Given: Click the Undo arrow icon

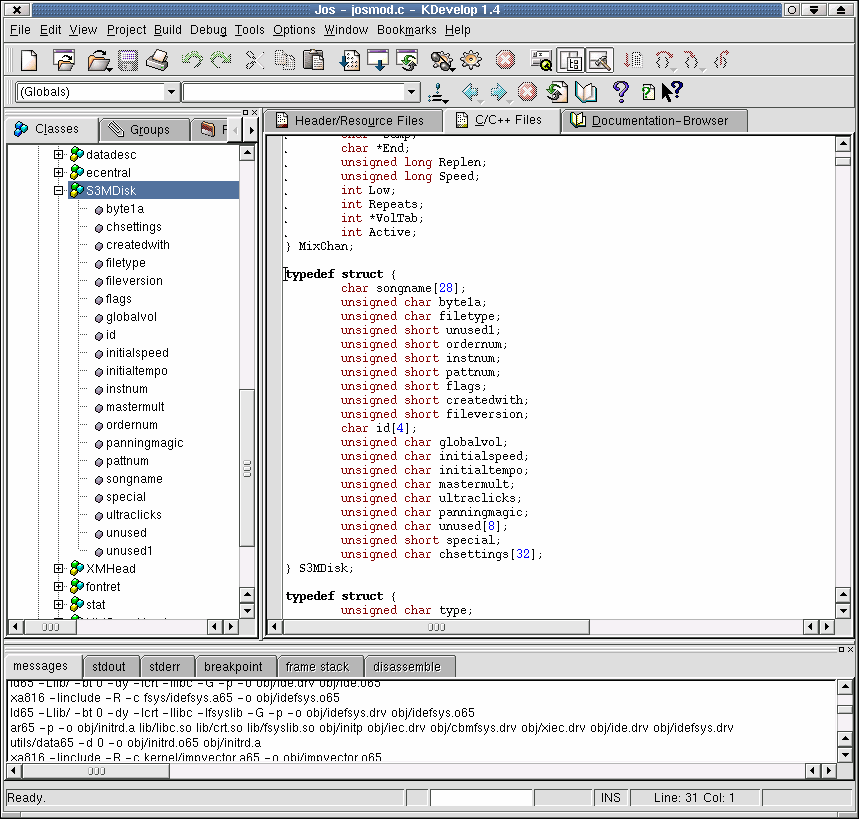Looking at the screenshot, I should [x=192, y=59].
